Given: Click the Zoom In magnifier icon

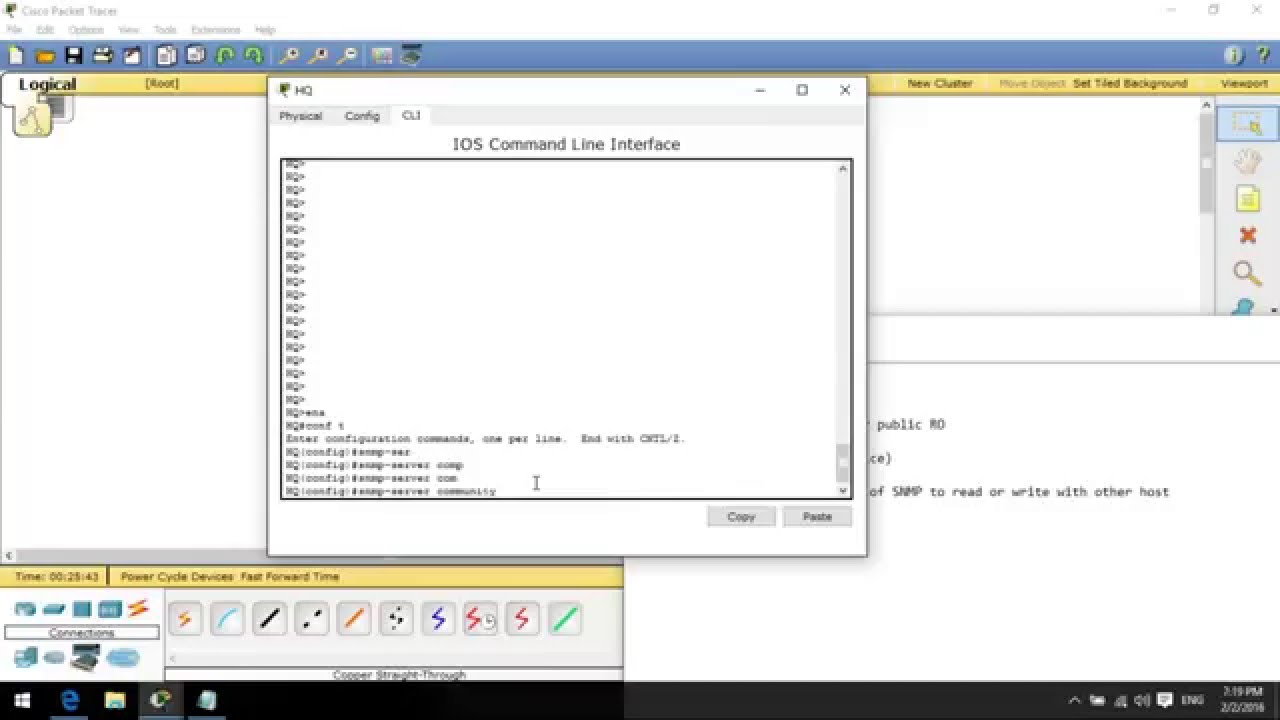Looking at the screenshot, I should click(x=289, y=56).
